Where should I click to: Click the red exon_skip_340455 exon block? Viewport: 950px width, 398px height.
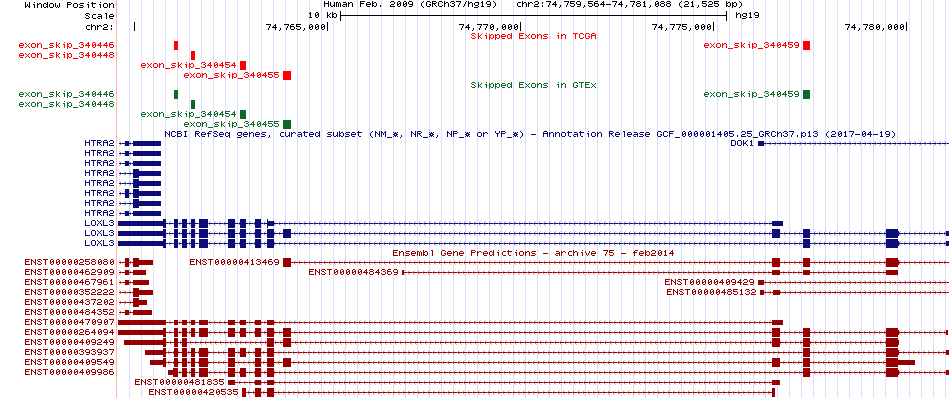pos(287,75)
